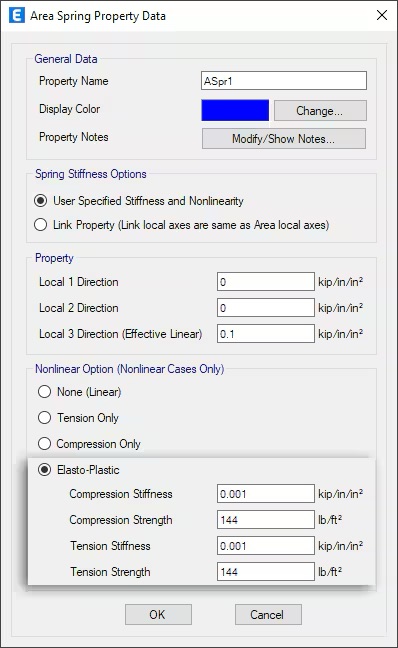Click the ETABS application icon in title bar

17,16
